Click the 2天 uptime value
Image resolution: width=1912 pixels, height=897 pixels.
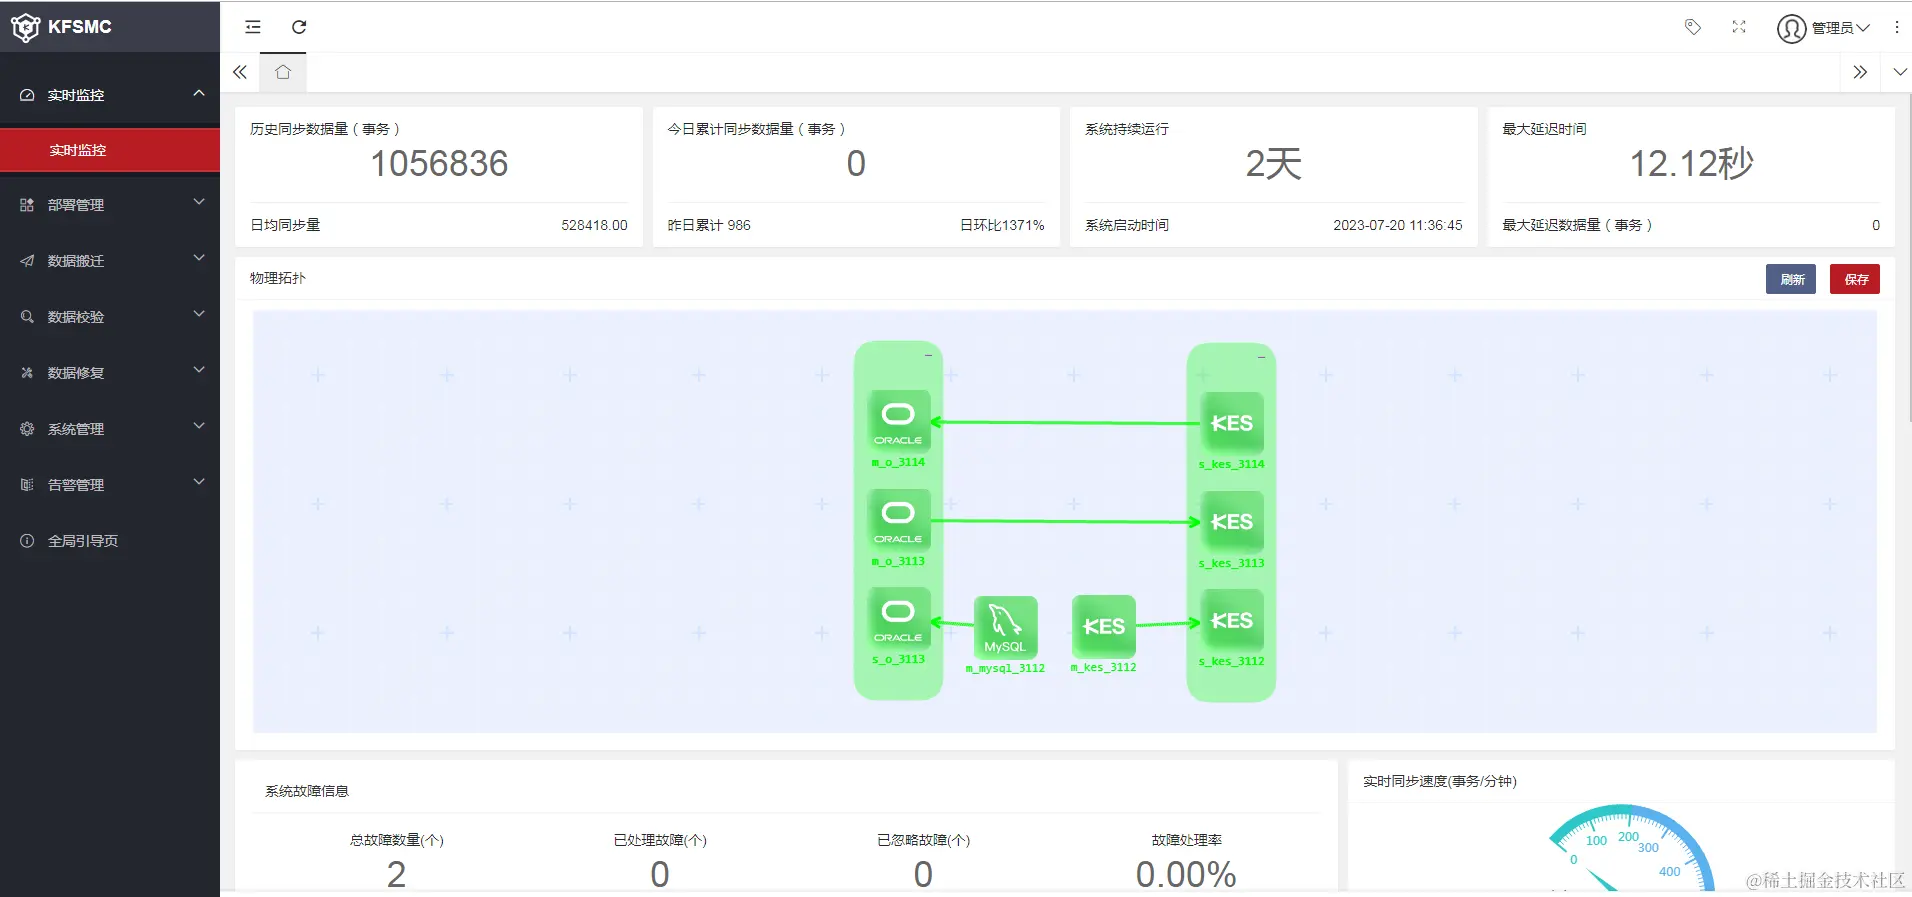1273,163
